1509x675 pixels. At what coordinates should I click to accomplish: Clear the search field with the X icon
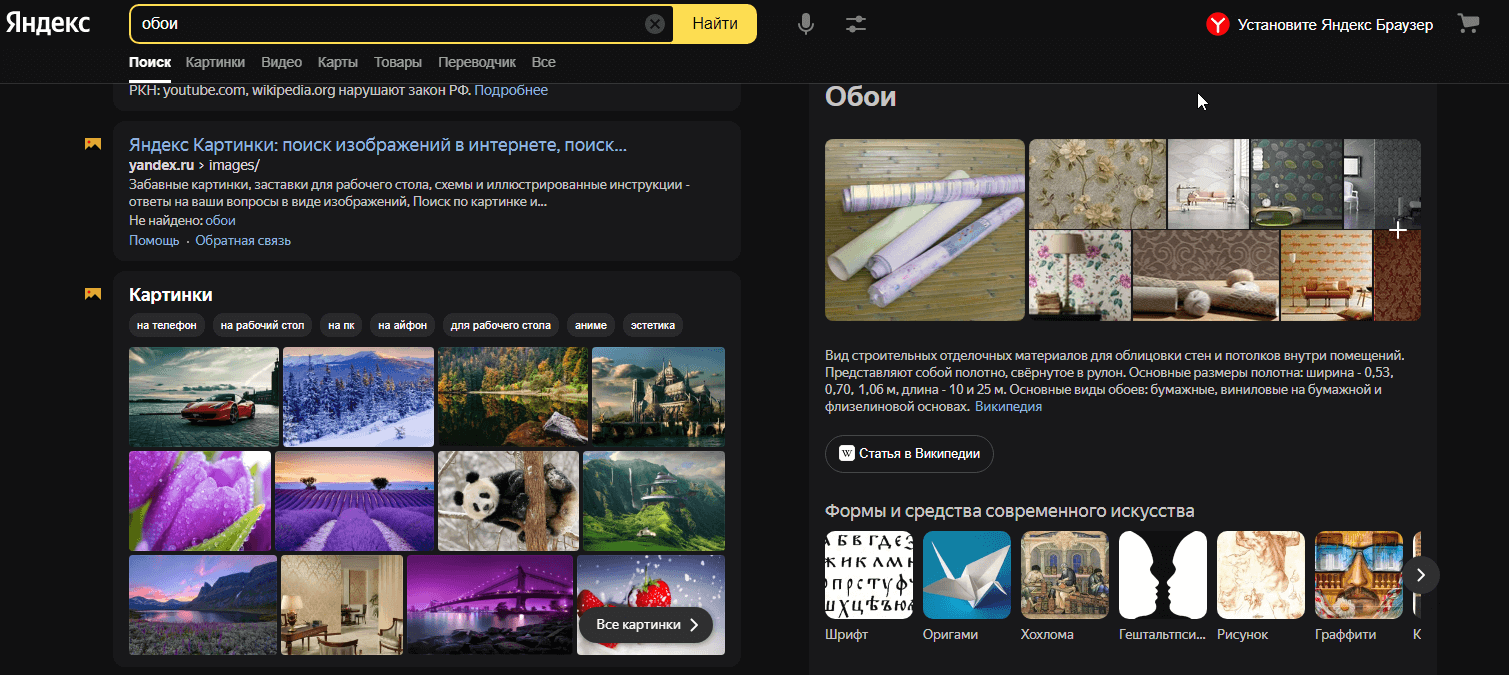pyautogui.click(x=655, y=24)
